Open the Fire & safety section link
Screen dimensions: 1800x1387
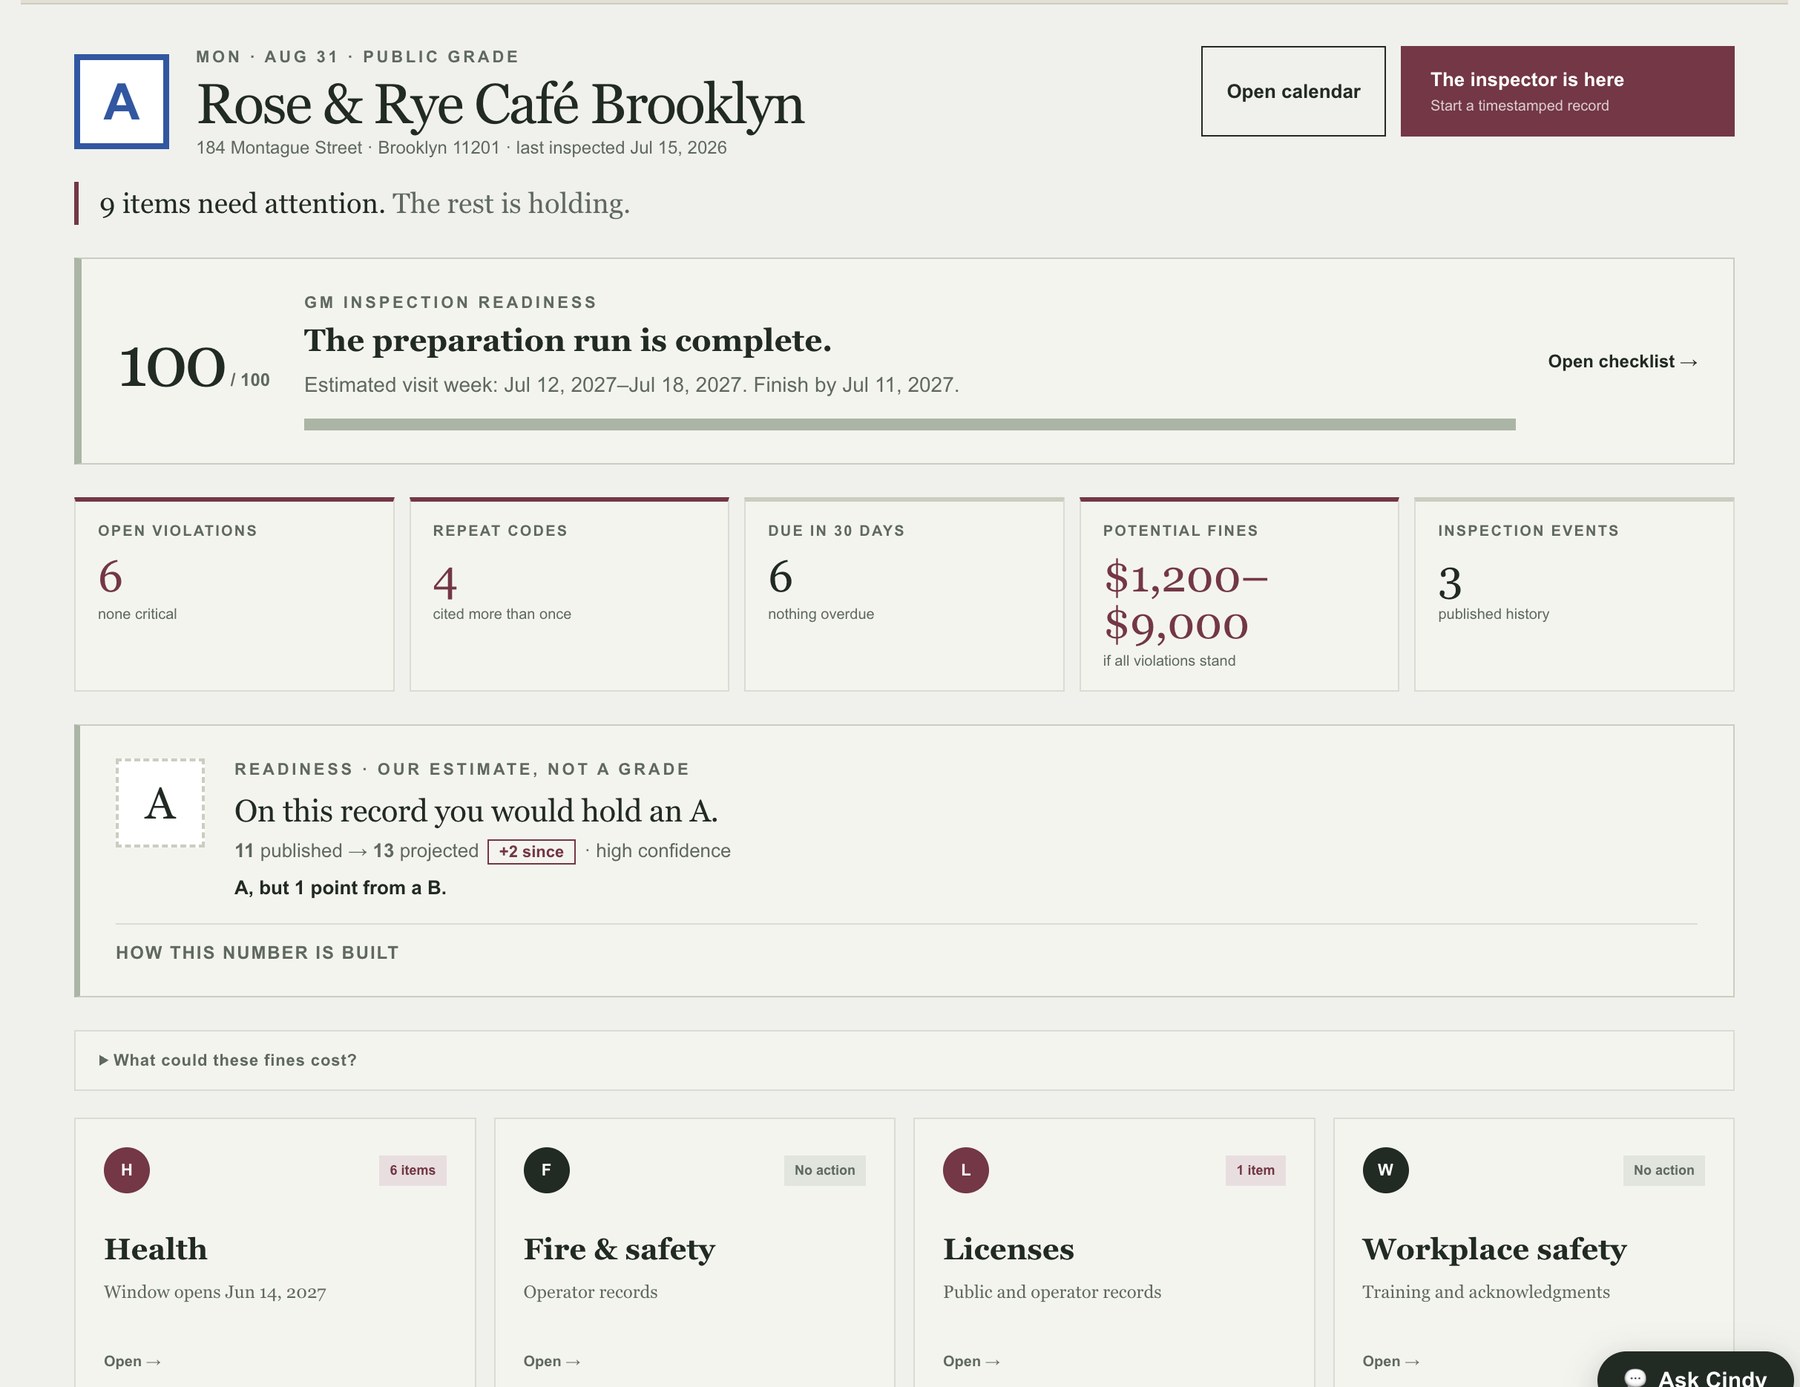[x=551, y=1361]
